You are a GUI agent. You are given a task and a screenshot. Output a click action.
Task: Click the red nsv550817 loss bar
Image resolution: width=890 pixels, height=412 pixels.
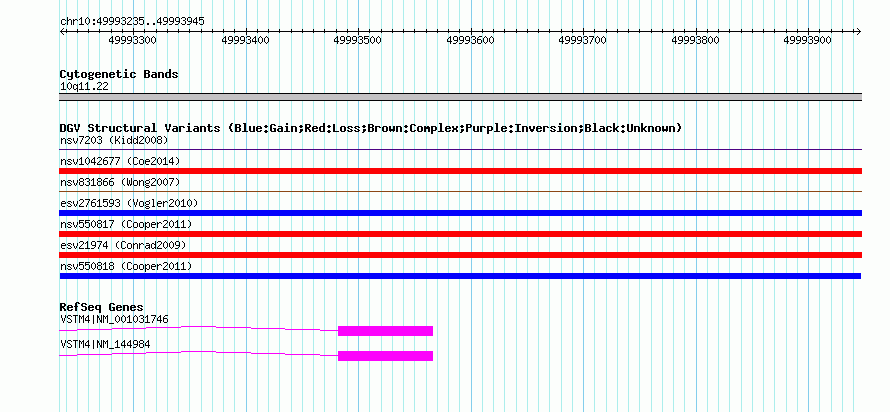click(460, 234)
